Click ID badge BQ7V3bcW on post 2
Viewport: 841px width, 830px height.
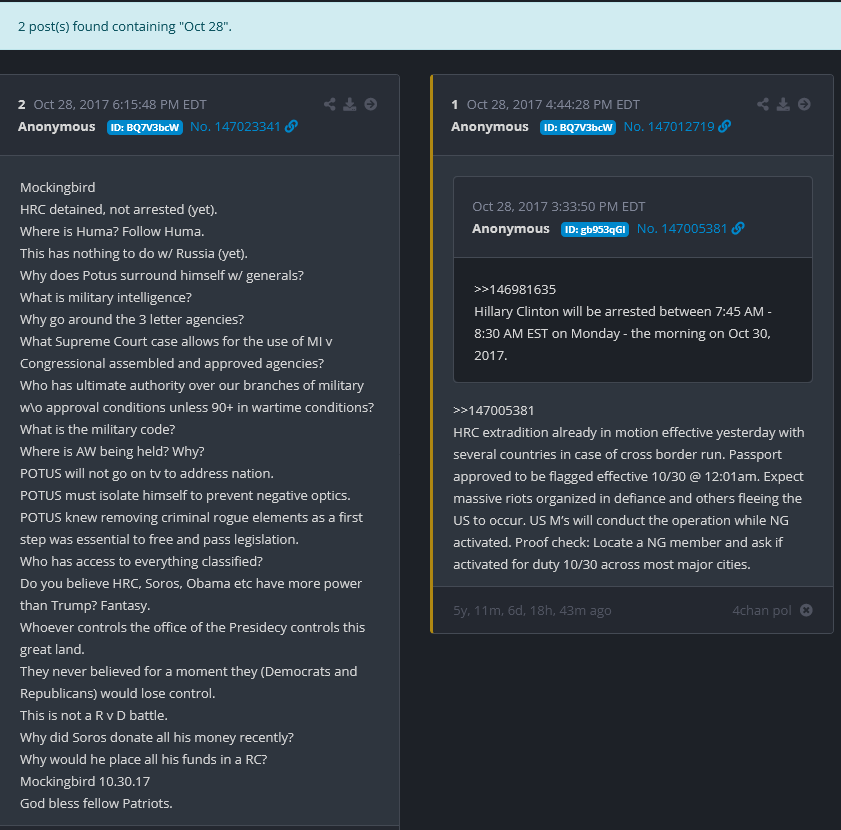tap(145, 127)
